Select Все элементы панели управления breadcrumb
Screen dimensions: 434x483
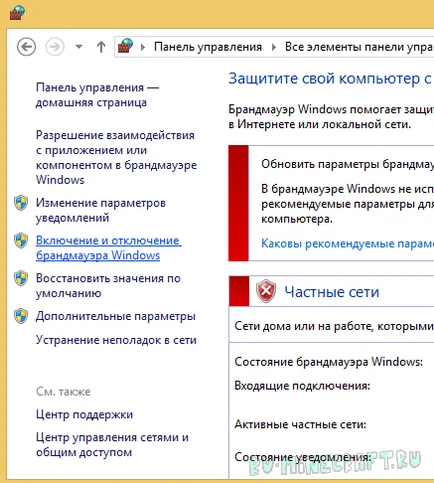[359, 47]
